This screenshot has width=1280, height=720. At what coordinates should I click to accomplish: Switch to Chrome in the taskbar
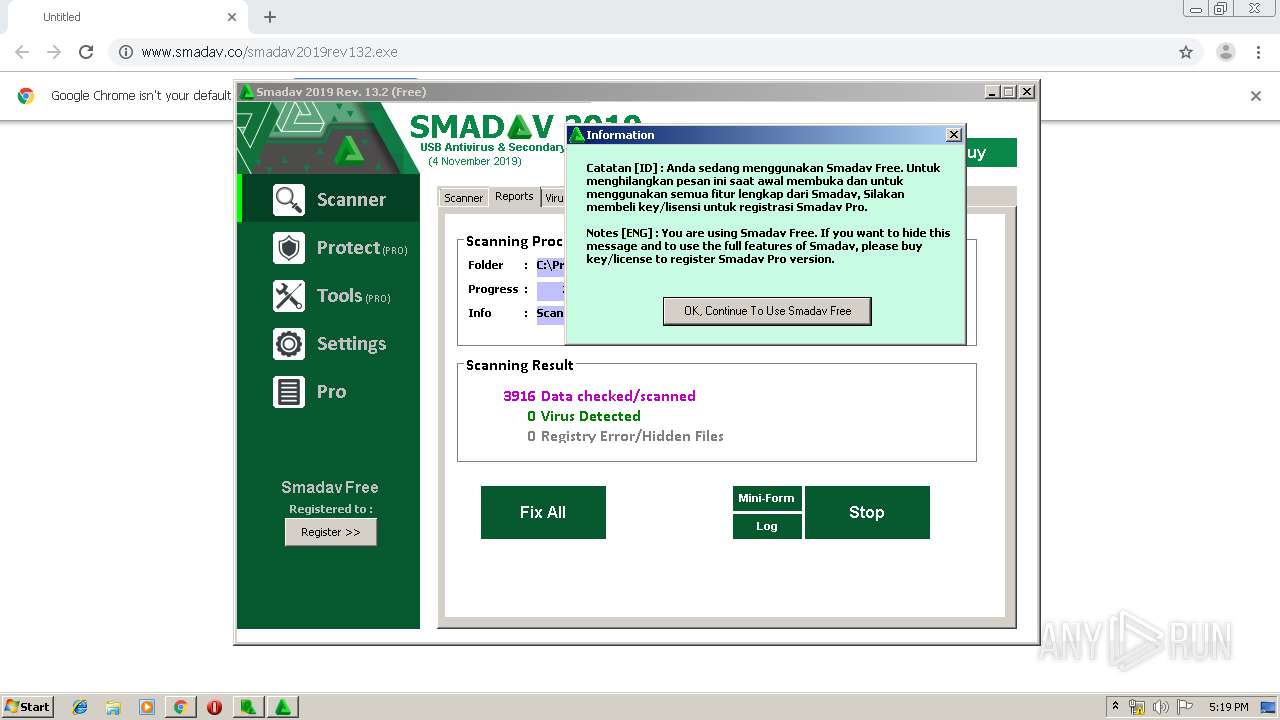(180, 707)
